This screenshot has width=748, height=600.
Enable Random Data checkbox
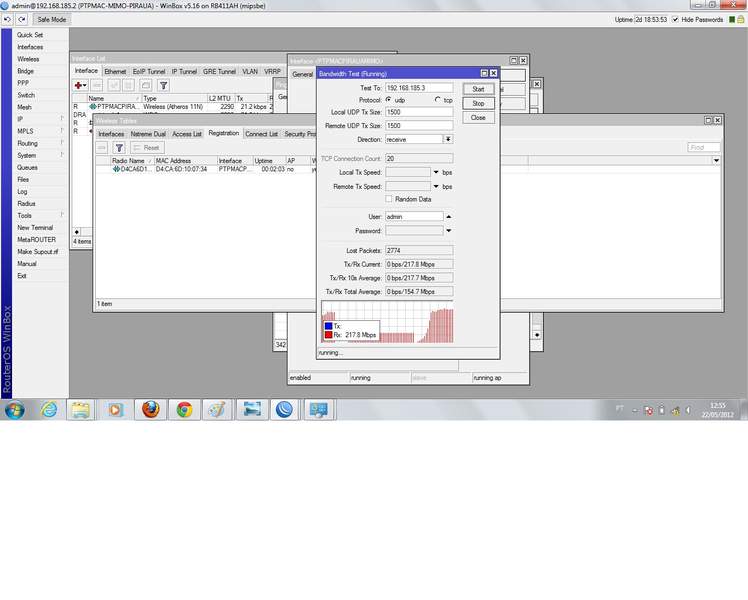coord(389,199)
